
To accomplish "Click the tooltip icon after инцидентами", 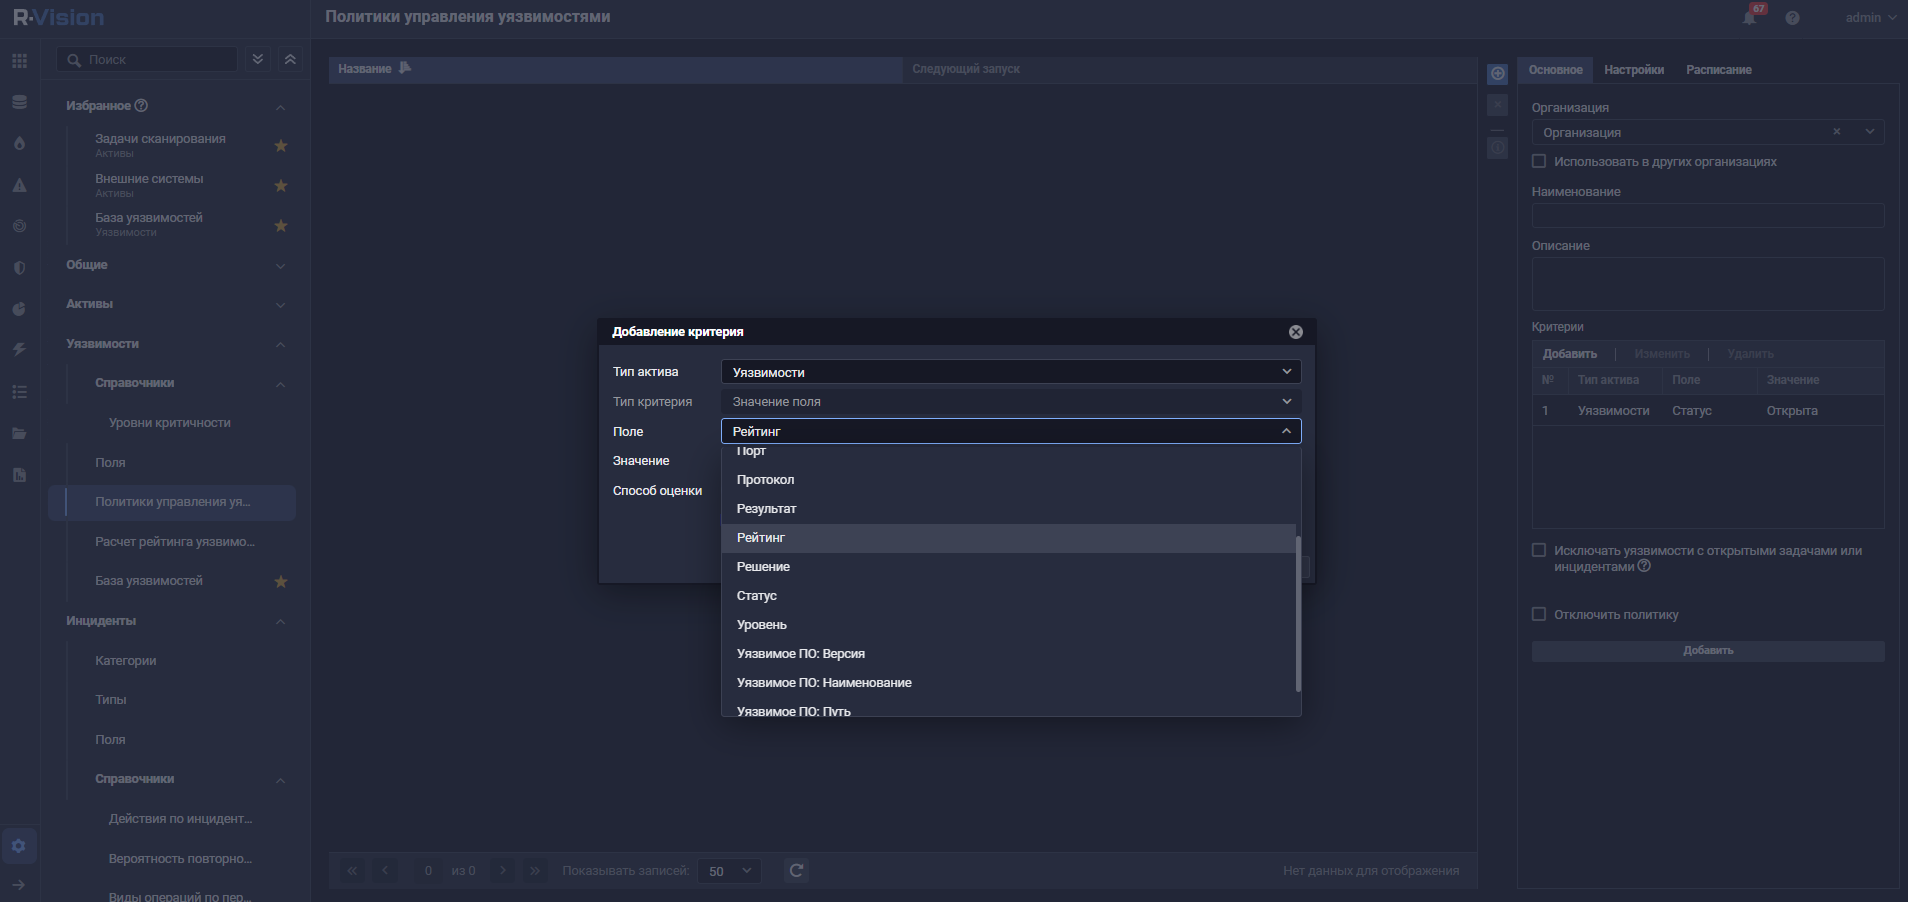I will [1644, 566].
